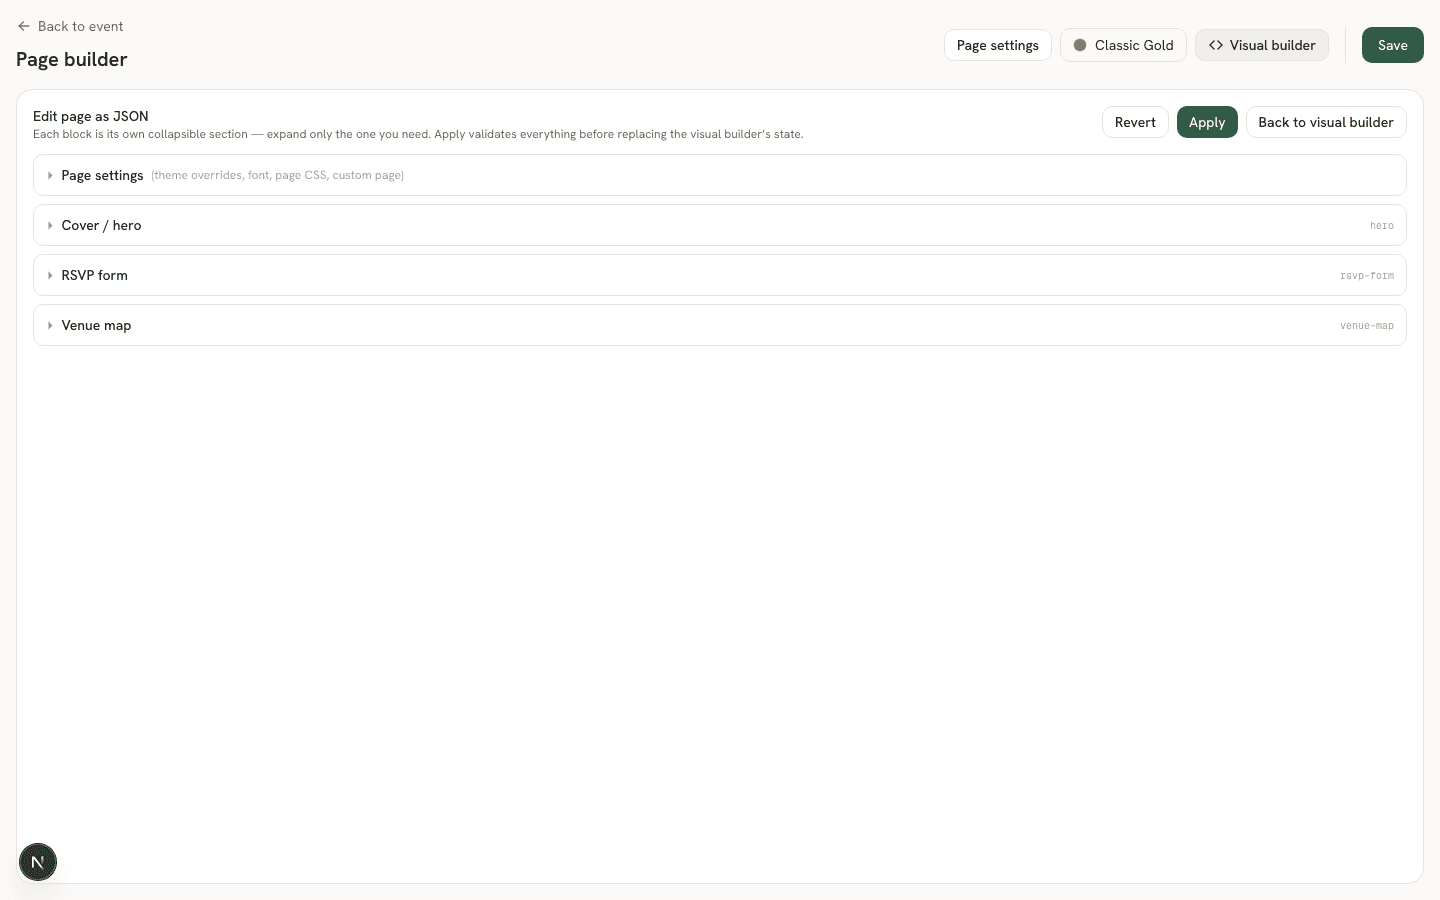
Task: Expand the Cover / hero section arrow
Action: pyautogui.click(x=50, y=225)
